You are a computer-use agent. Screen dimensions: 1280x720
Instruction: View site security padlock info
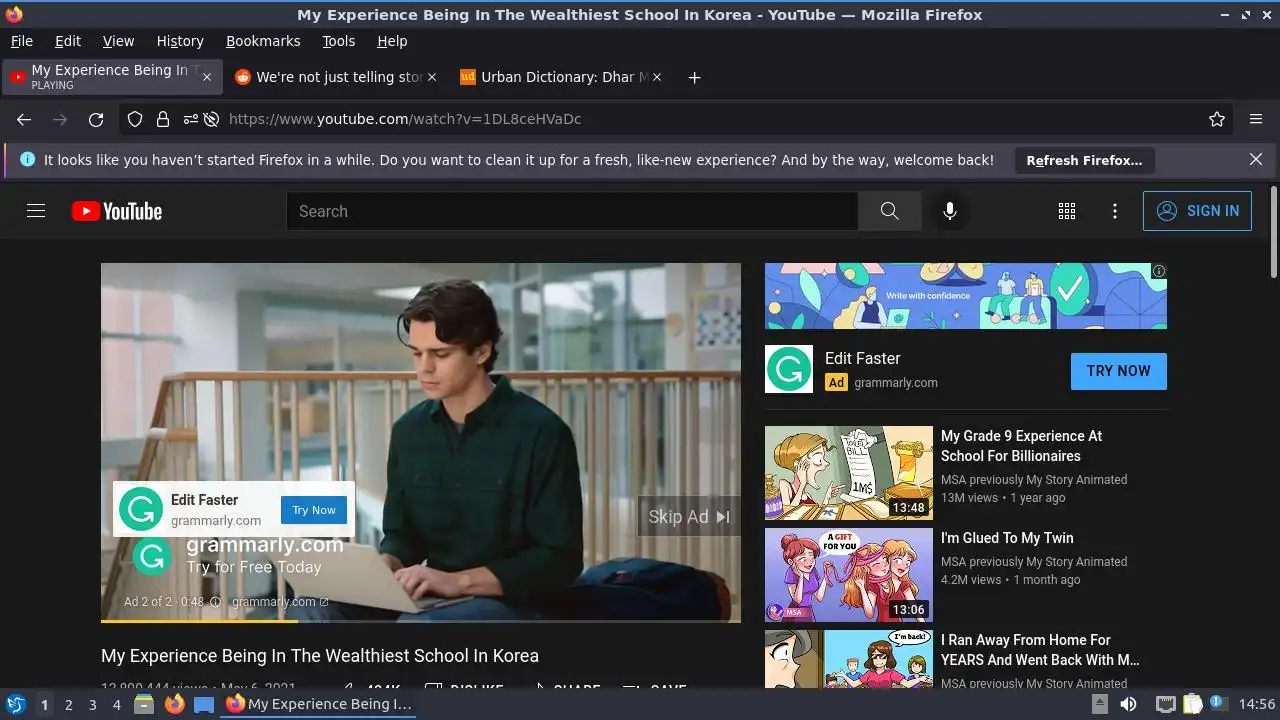(163, 119)
